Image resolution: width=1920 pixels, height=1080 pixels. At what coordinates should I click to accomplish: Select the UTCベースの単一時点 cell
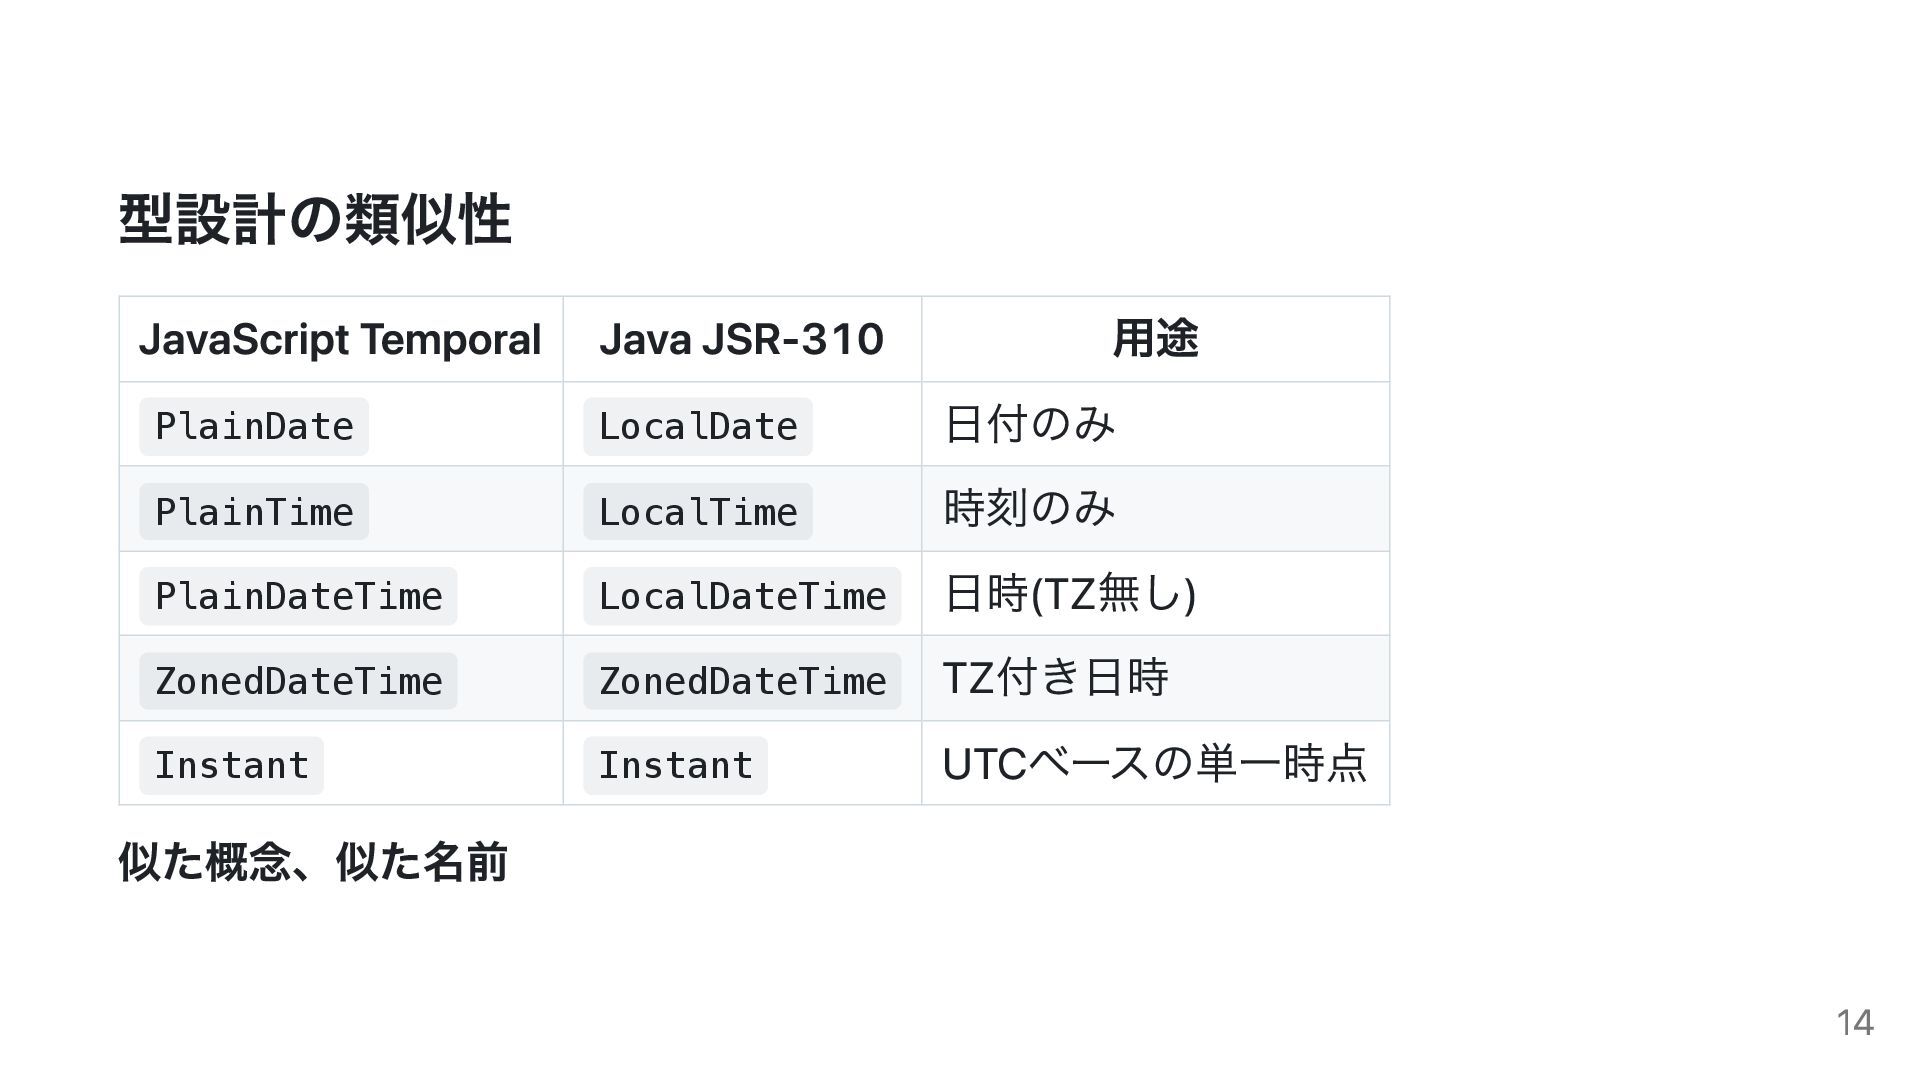coord(1154,763)
